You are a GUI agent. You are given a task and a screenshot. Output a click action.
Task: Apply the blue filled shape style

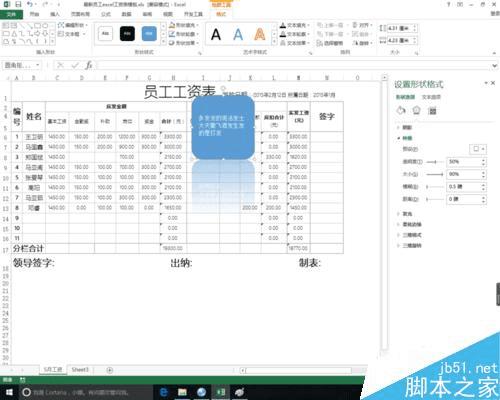(x=149, y=34)
